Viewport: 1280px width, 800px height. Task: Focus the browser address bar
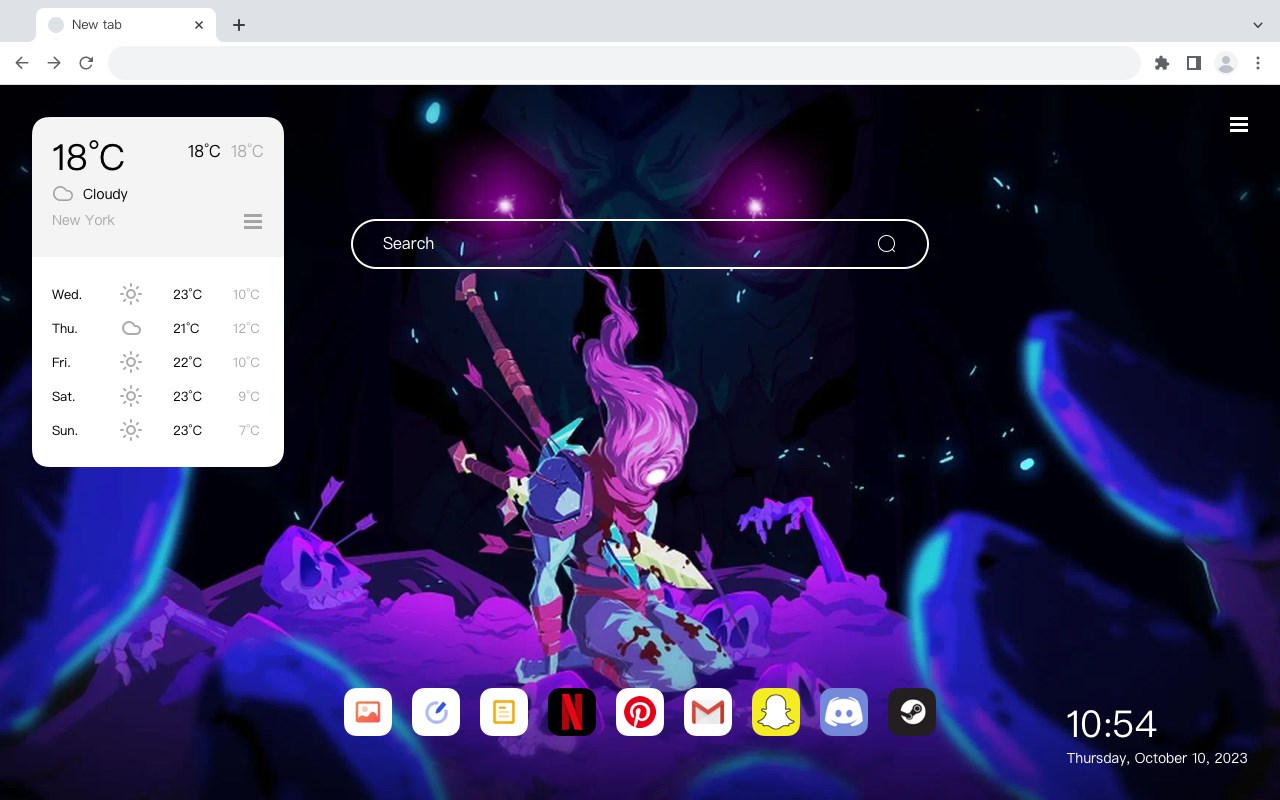624,63
